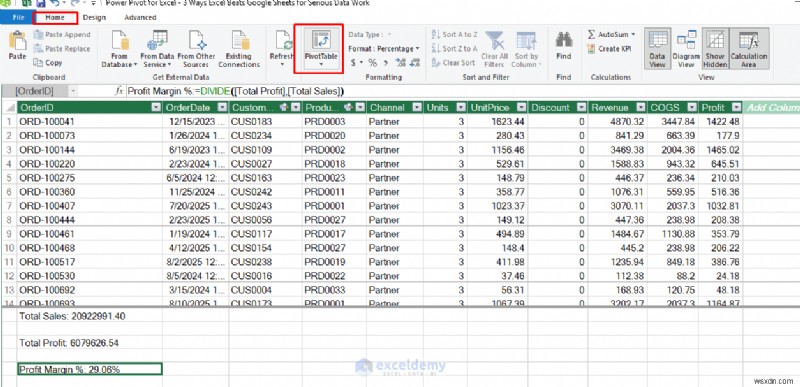
Task: Click the formula bar DIVIDE expression
Action: 272,91
